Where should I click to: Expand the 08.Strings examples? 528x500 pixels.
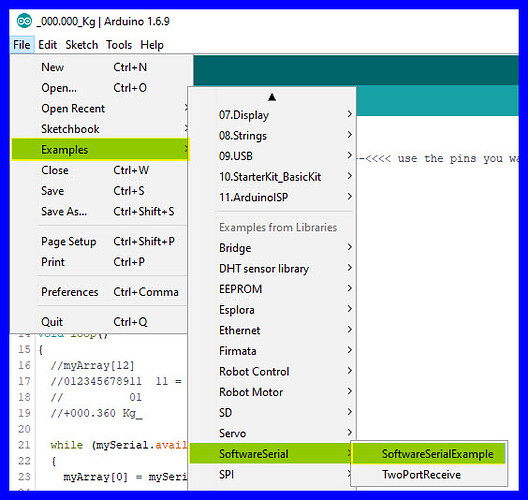pos(272,136)
